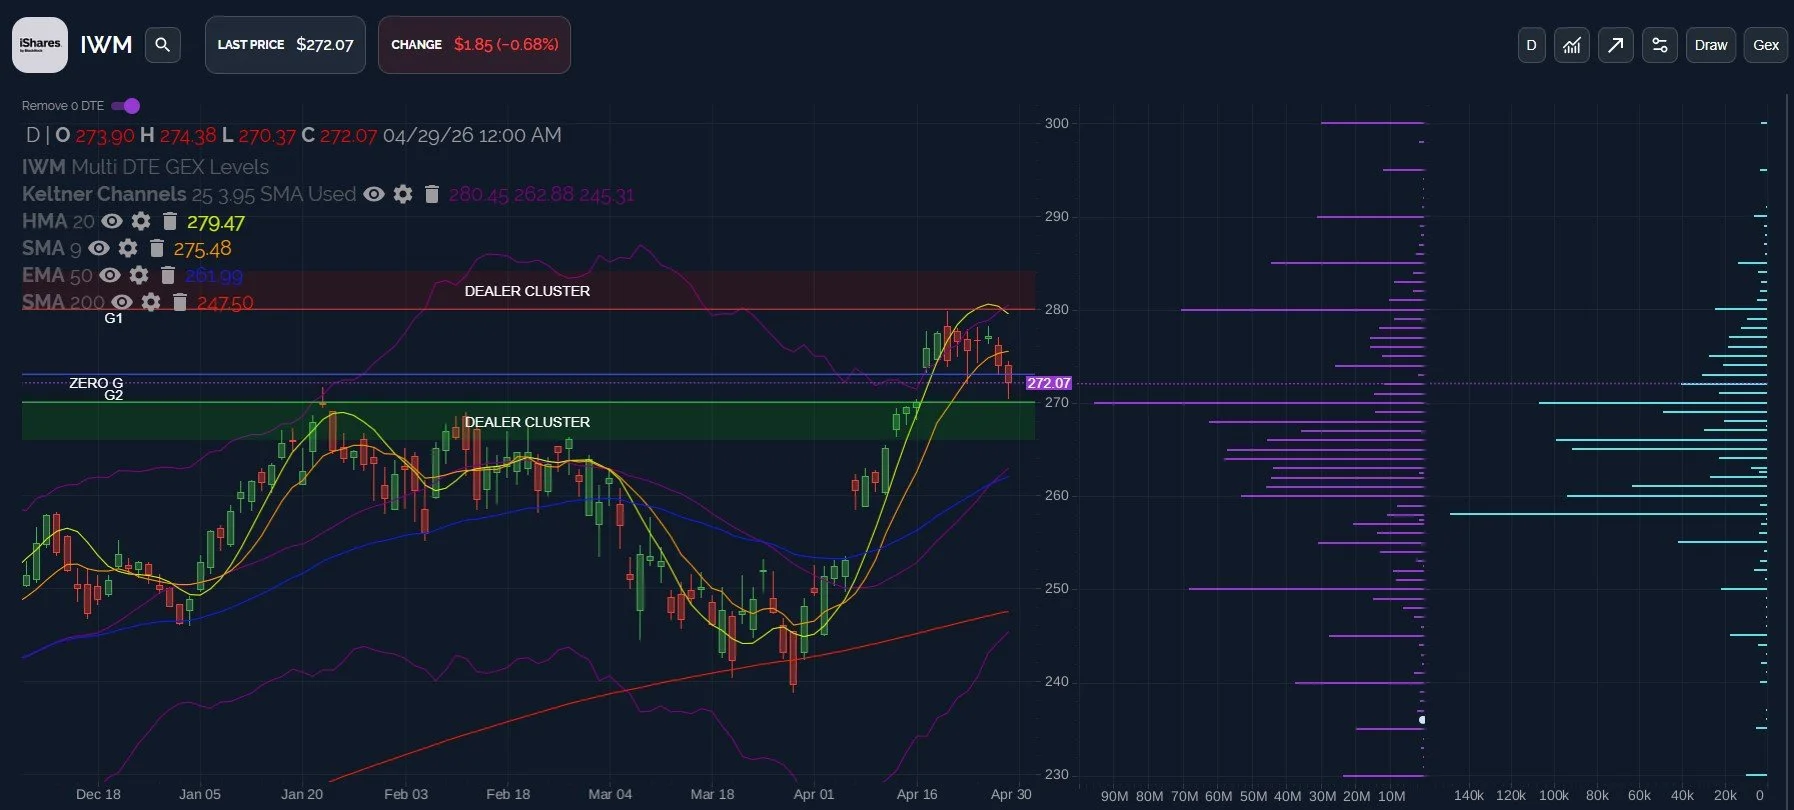Click the Apr 16 date label

917,794
